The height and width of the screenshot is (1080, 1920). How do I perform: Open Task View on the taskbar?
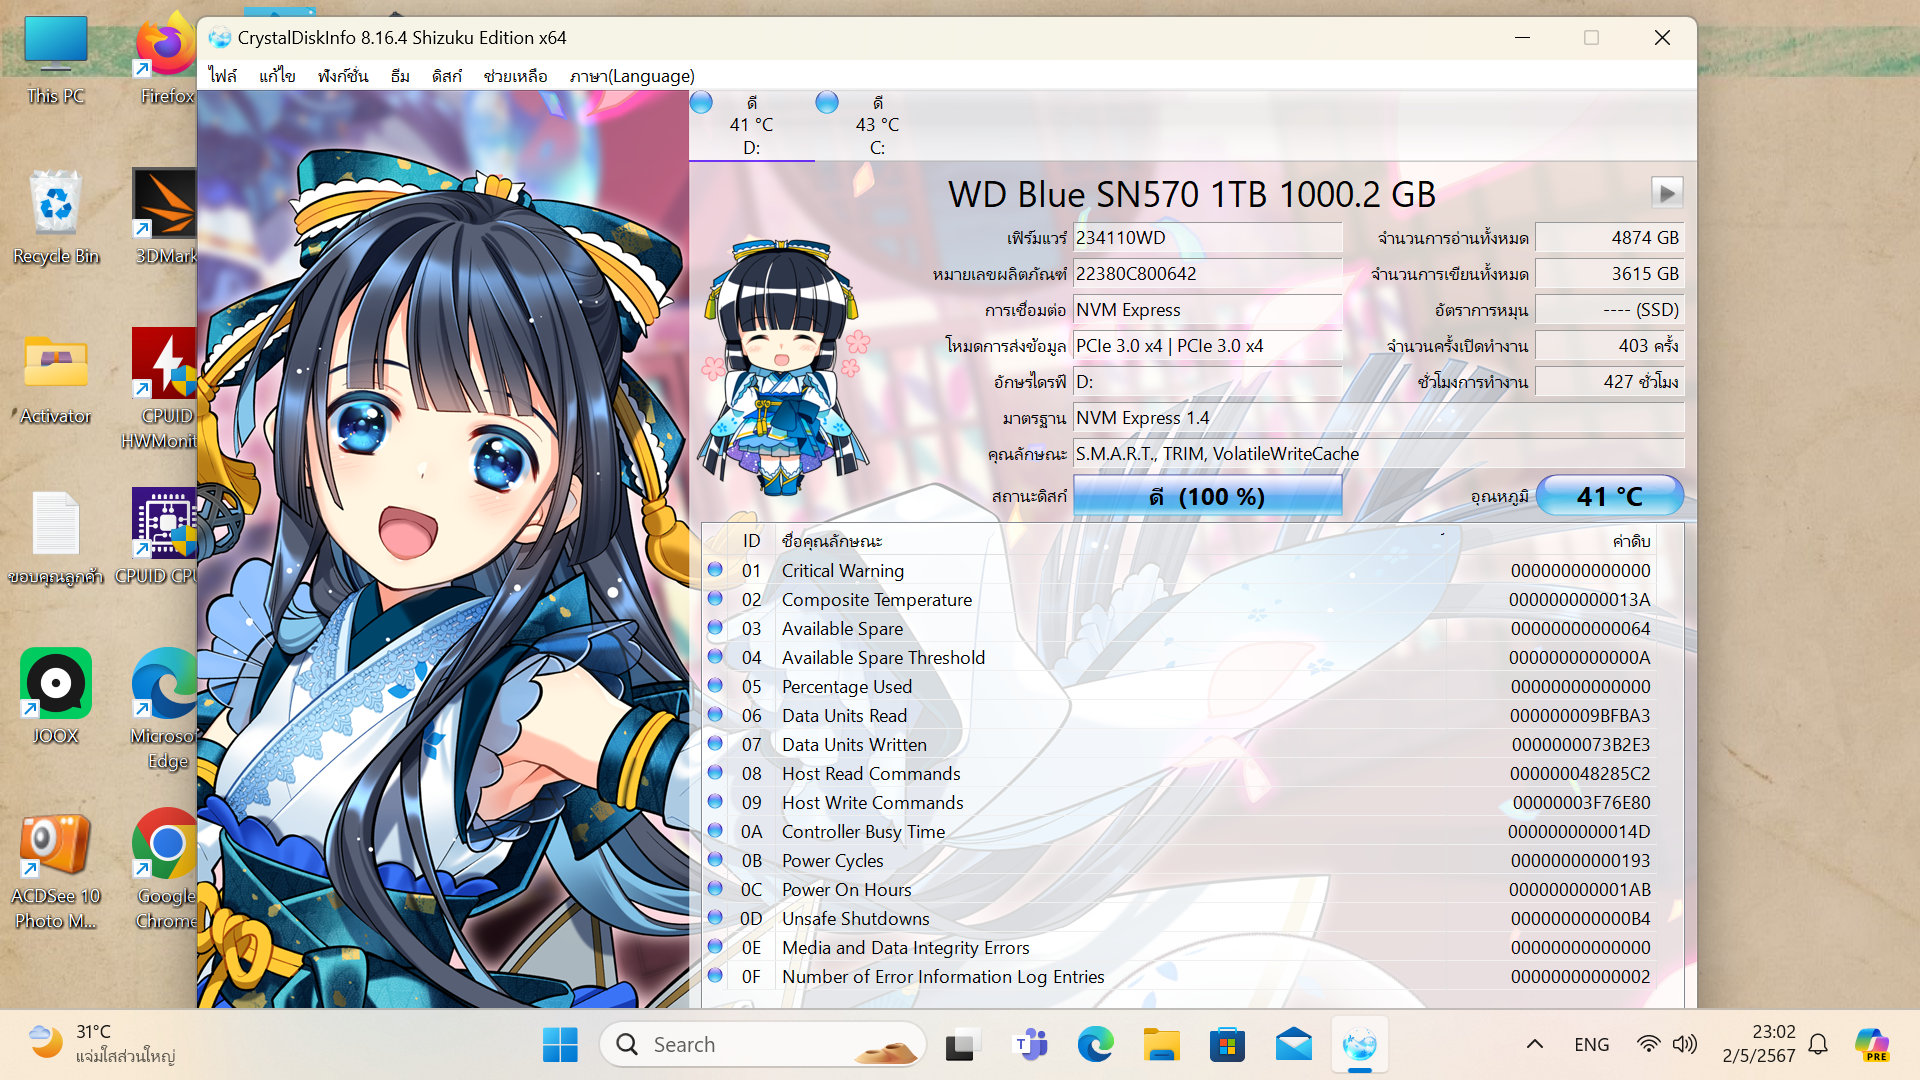coord(960,1045)
